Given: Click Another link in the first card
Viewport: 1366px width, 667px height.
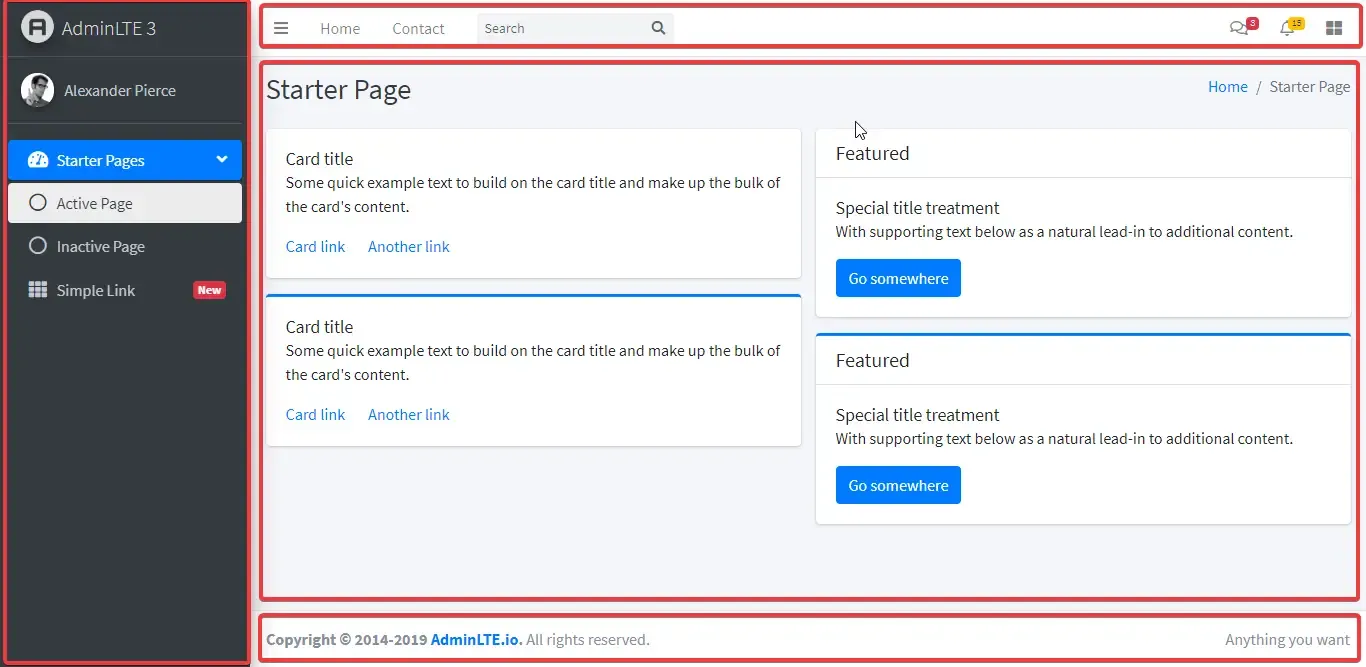Looking at the screenshot, I should 408,246.
